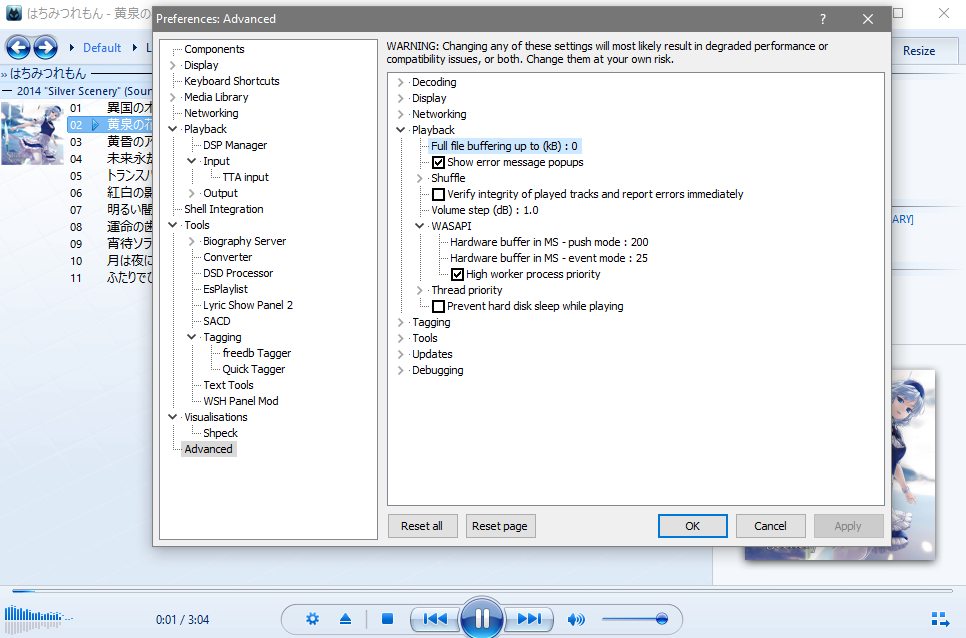This screenshot has width=966, height=638.
Task: Select Converter preferences page
Action: [x=227, y=257]
